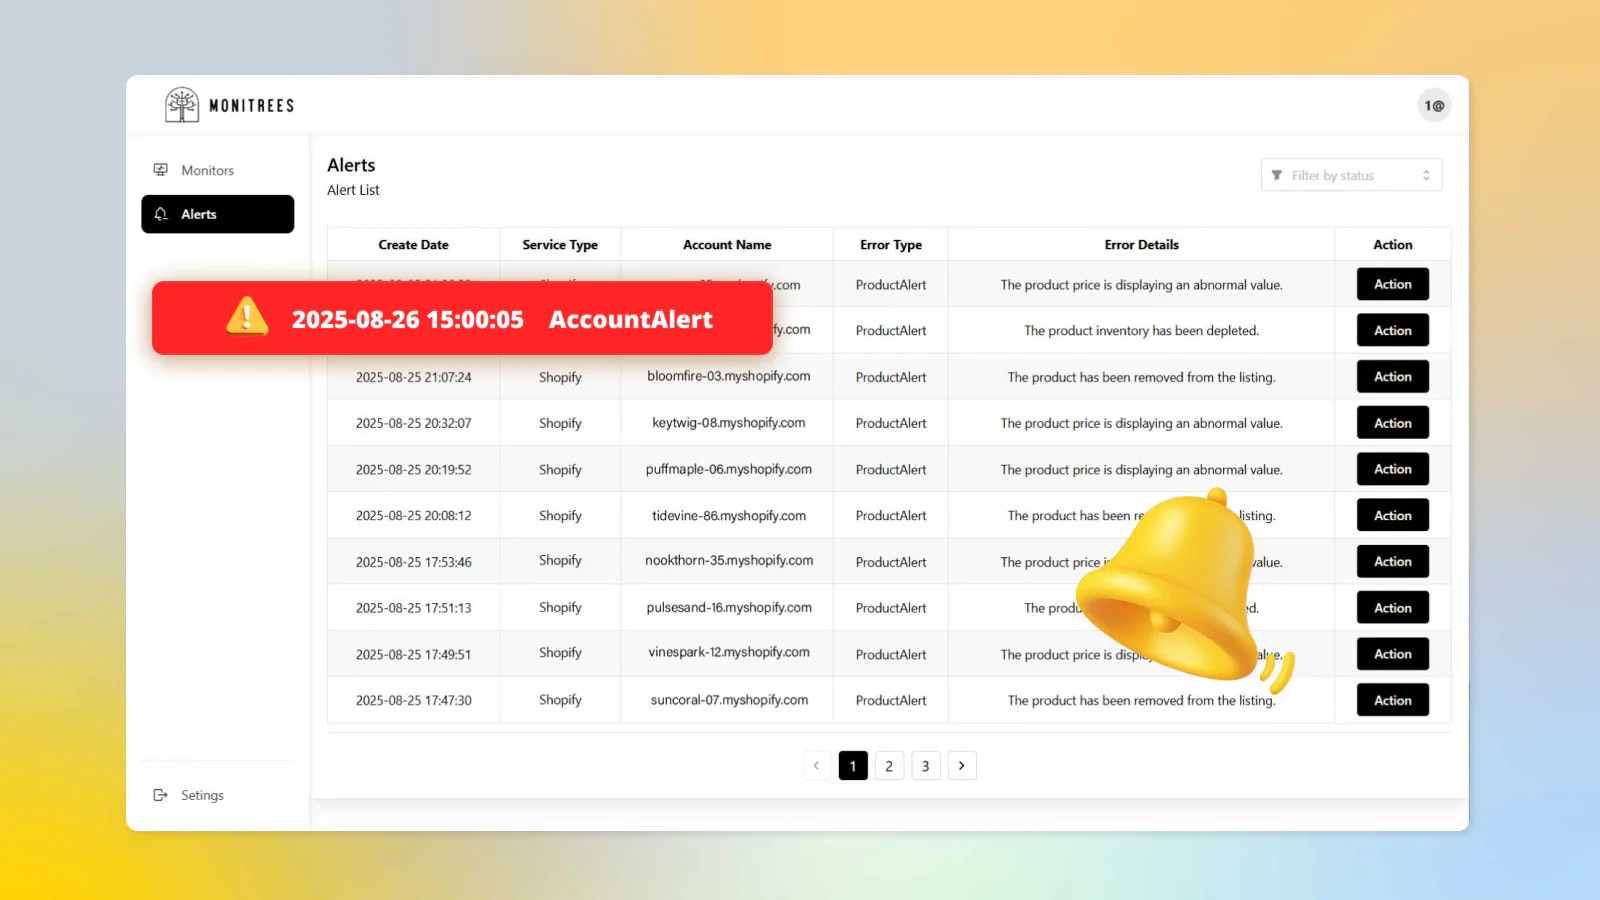The width and height of the screenshot is (1600, 900).
Task: Open the account badge in the top right
Action: (x=1434, y=104)
